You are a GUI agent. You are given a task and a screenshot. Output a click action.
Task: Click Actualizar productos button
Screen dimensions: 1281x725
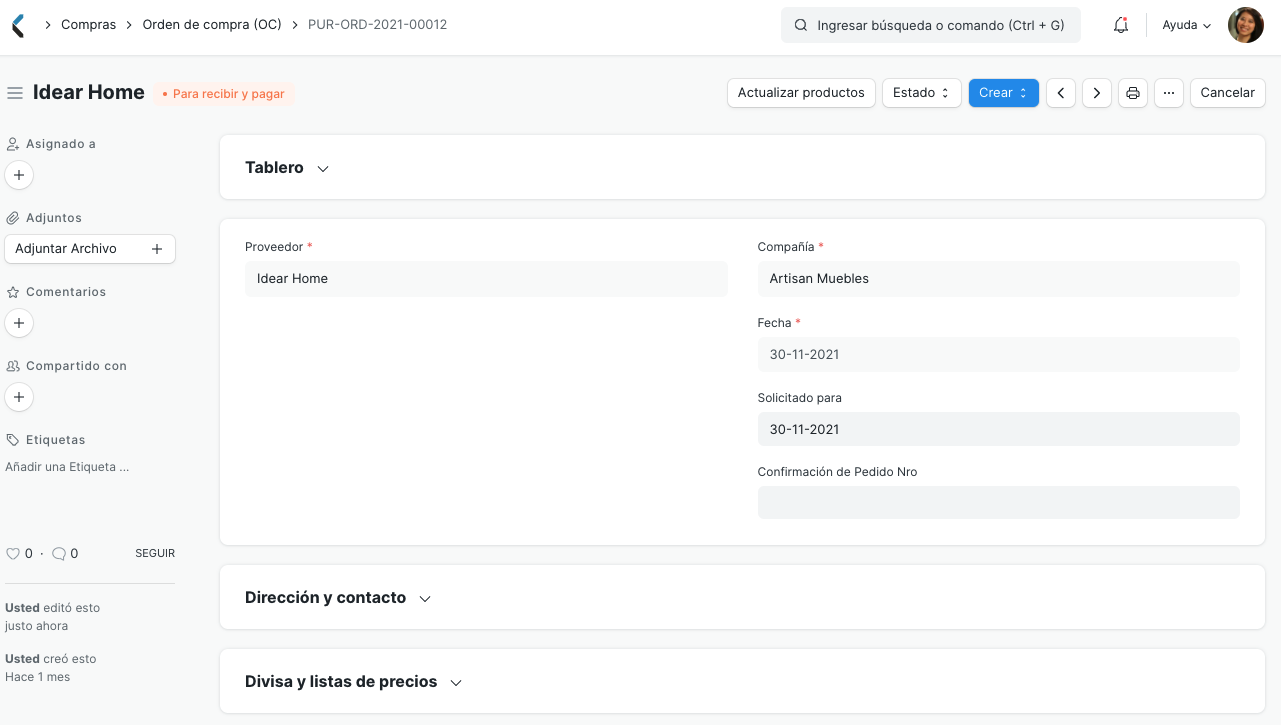pos(801,93)
